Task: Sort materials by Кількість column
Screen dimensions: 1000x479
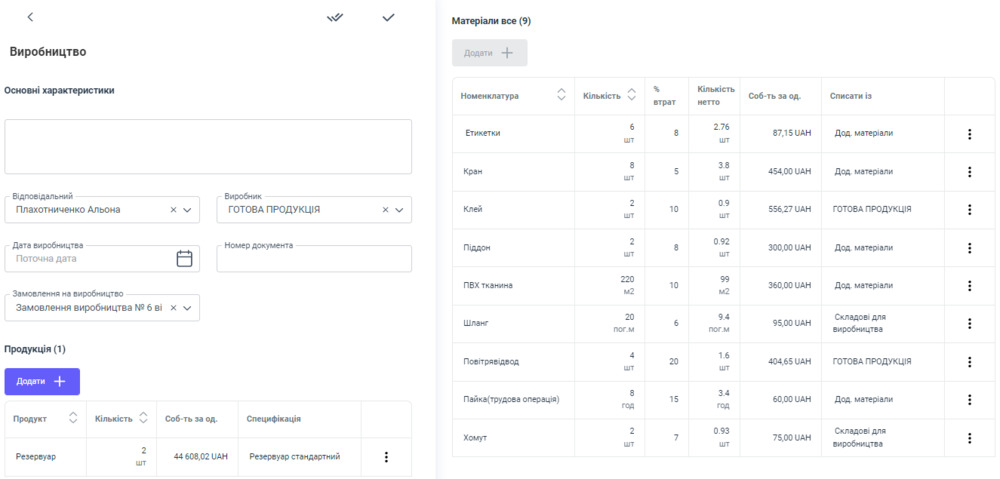Action: tap(631, 96)
